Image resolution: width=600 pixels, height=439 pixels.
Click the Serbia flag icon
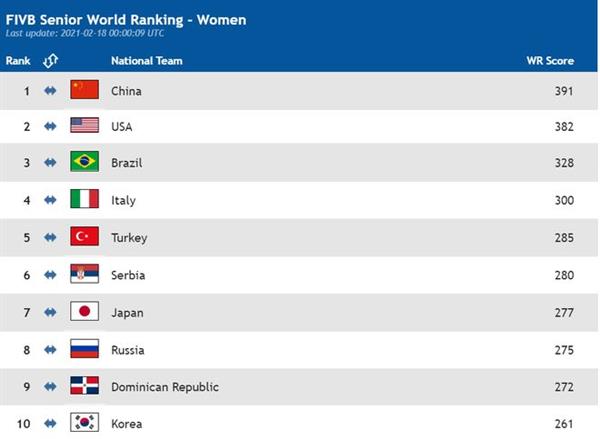point(85,274)
